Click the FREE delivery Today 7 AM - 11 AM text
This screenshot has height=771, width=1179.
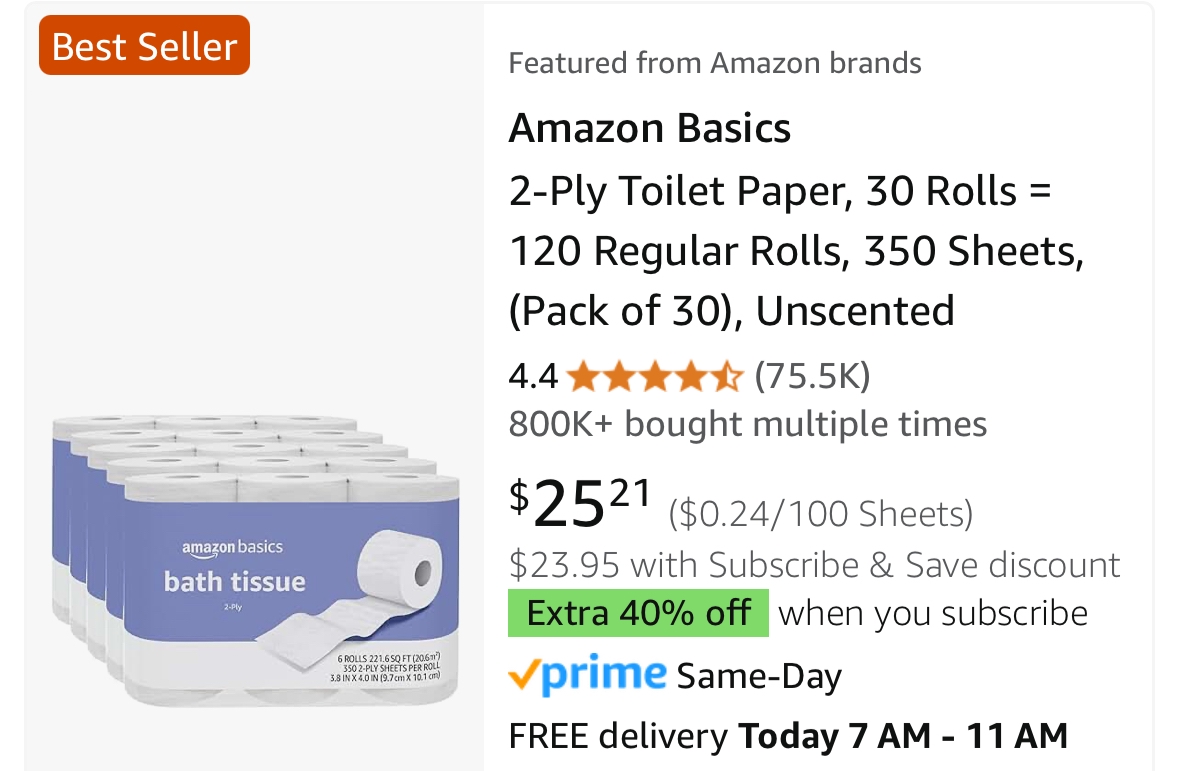point(788,737)
